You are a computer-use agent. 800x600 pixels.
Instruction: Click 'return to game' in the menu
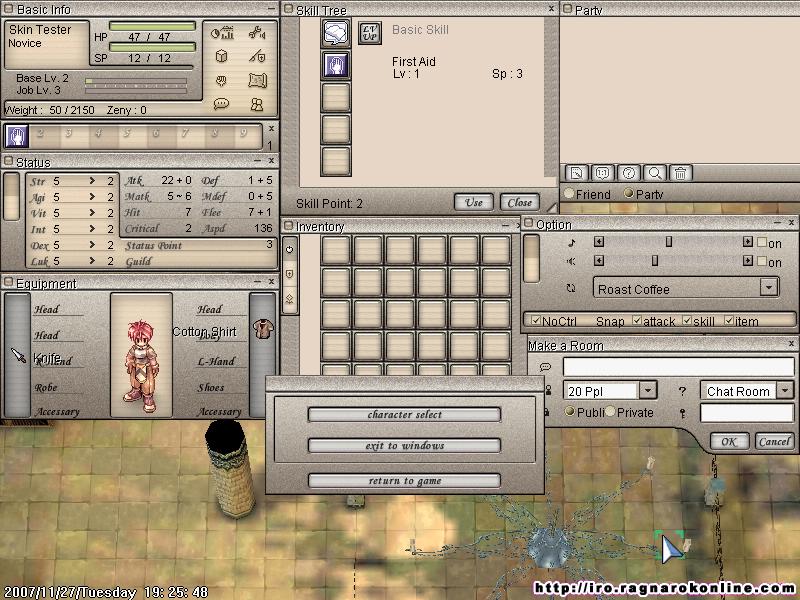(405, 481)
